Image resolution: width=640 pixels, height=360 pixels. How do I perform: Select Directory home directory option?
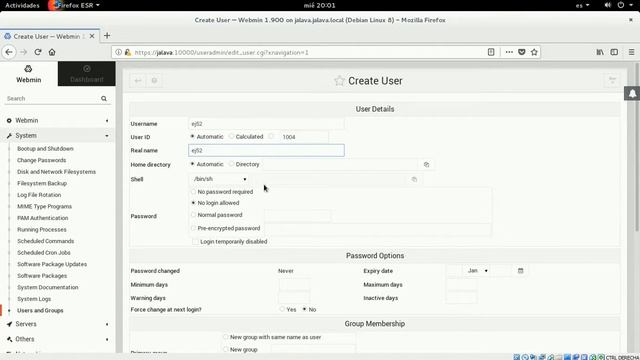(231, 164)
